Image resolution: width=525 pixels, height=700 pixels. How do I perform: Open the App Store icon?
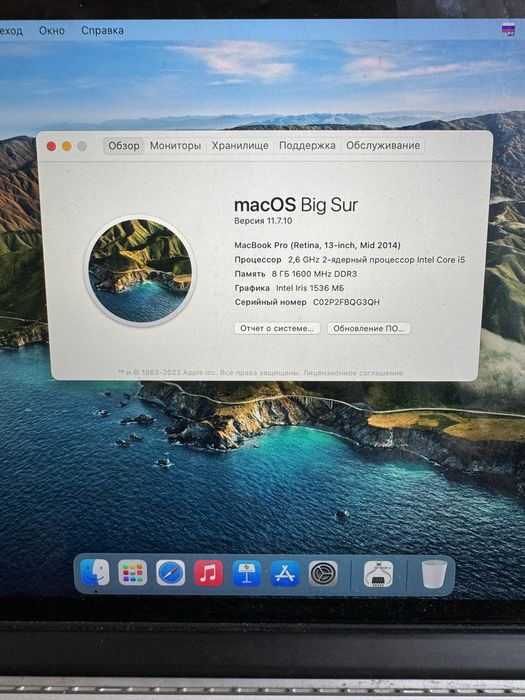pos(285,573)
